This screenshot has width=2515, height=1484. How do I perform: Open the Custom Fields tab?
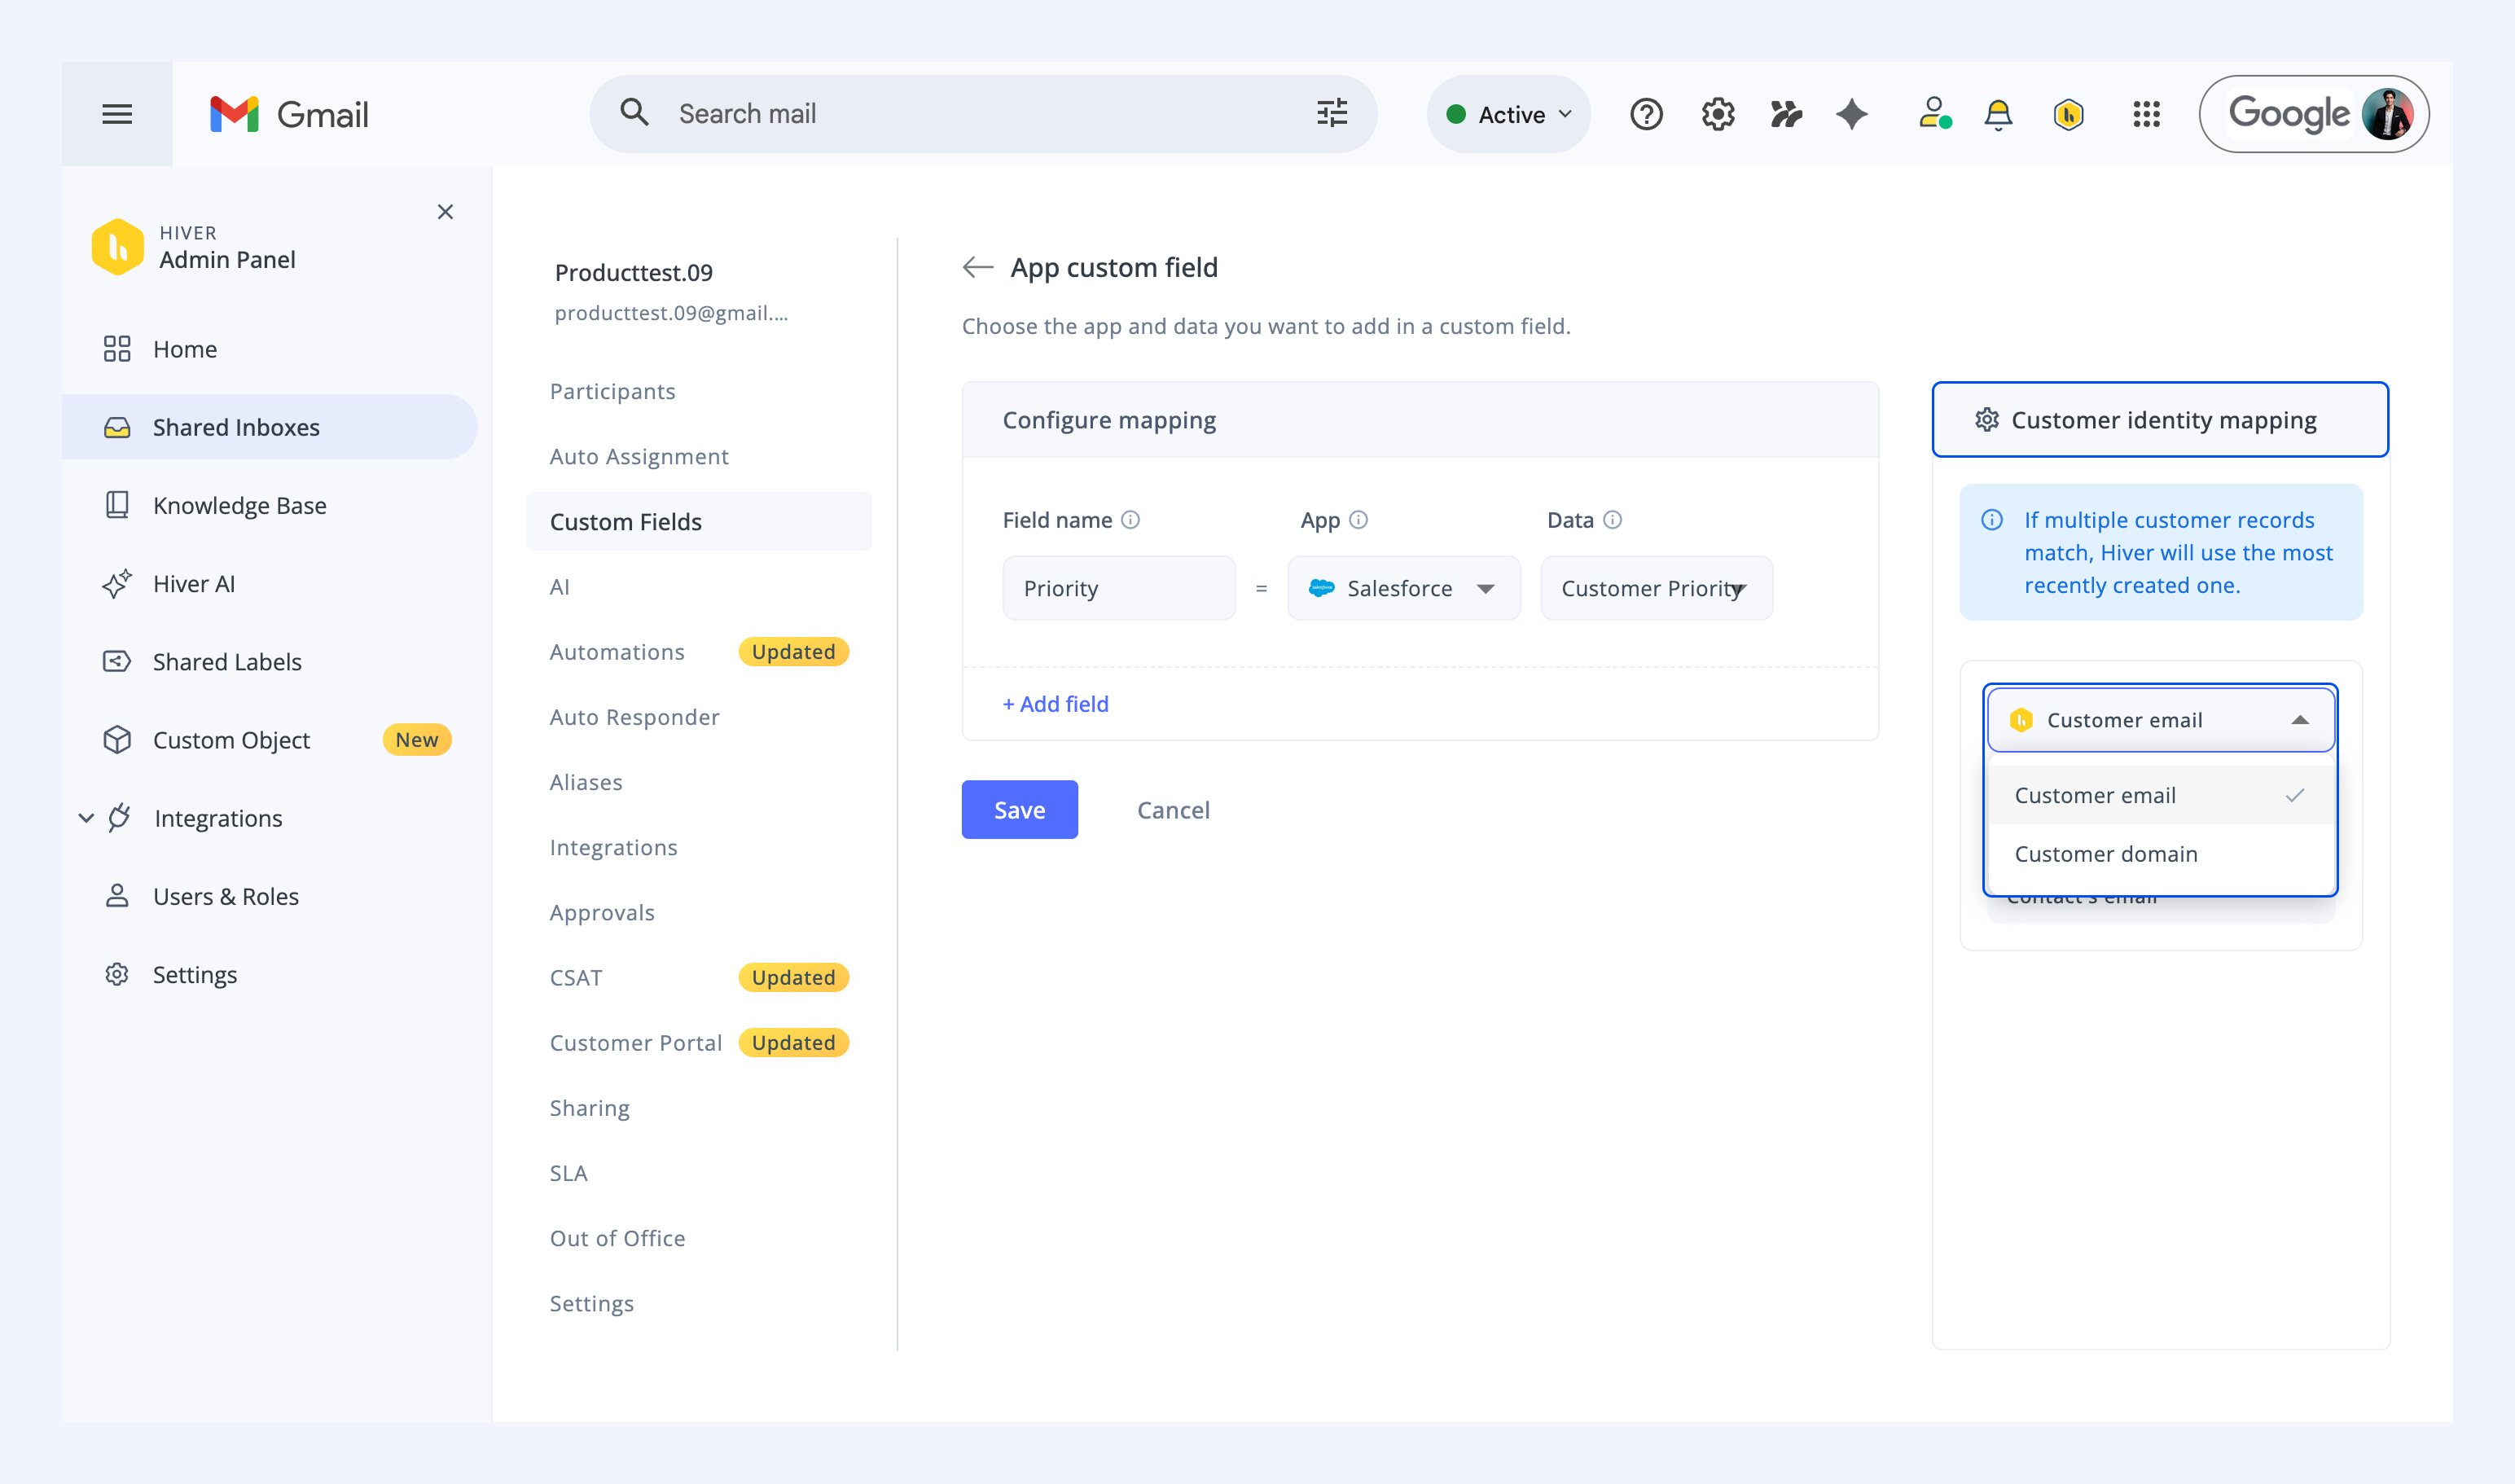(x=699, y=521)
